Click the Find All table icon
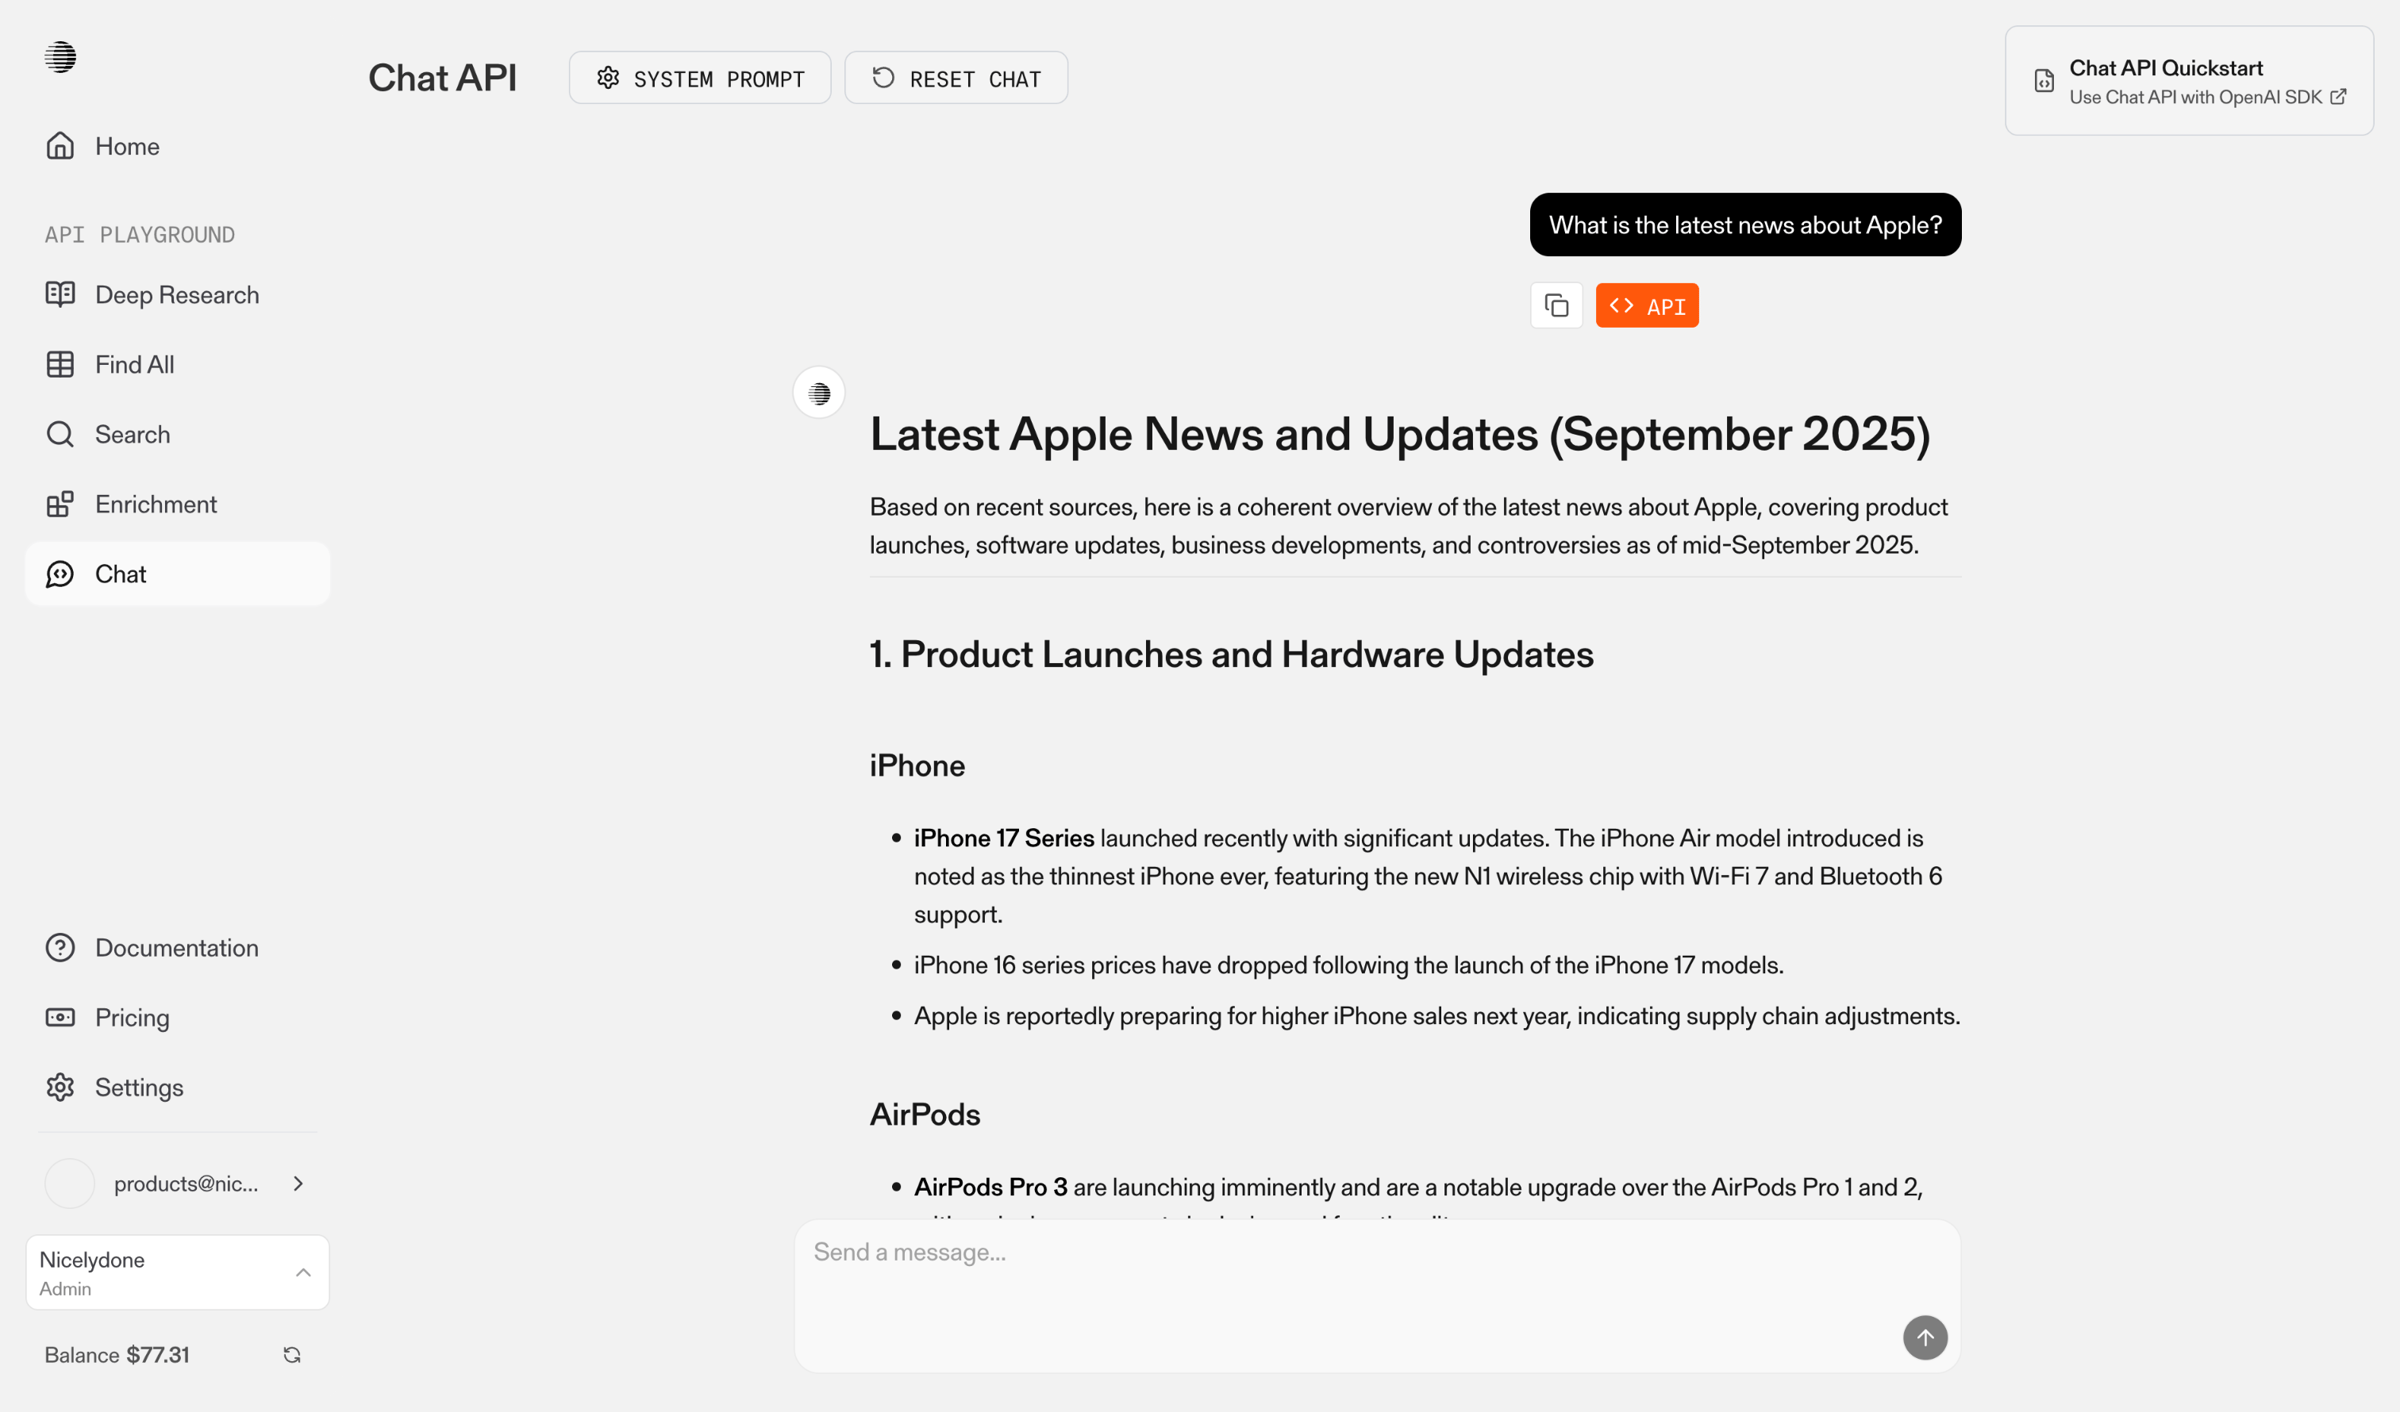 tap(60, 364)
